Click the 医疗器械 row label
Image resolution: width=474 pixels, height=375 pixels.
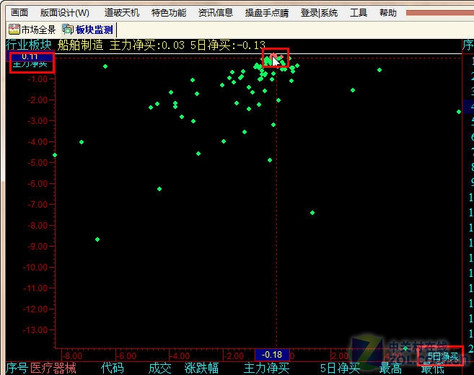click(53, 368)
